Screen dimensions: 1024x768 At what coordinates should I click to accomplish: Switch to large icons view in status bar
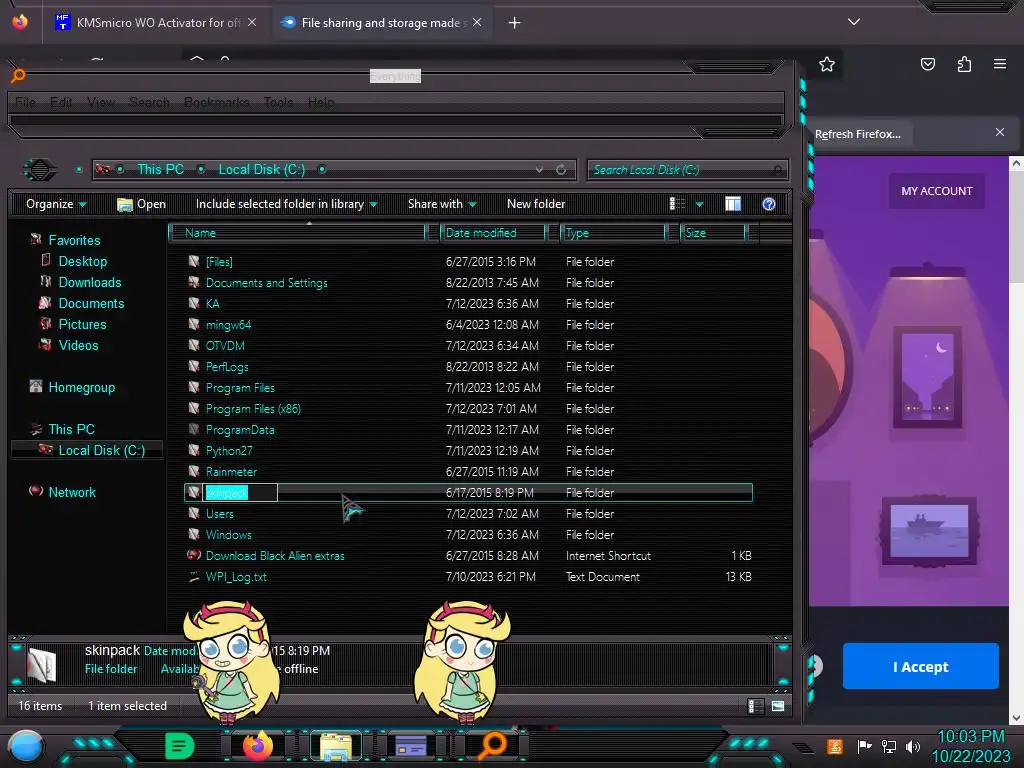778,706
